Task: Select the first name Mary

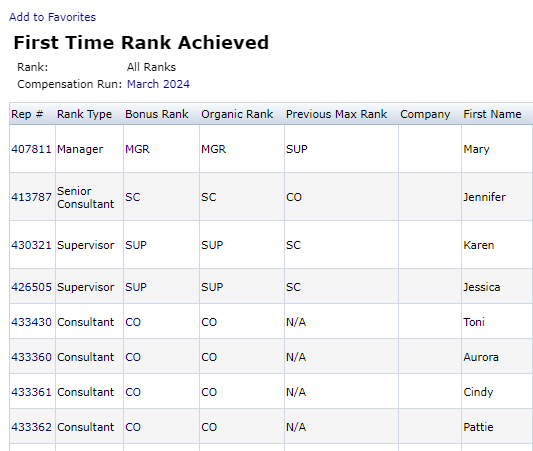Action: tap(476, 149)
